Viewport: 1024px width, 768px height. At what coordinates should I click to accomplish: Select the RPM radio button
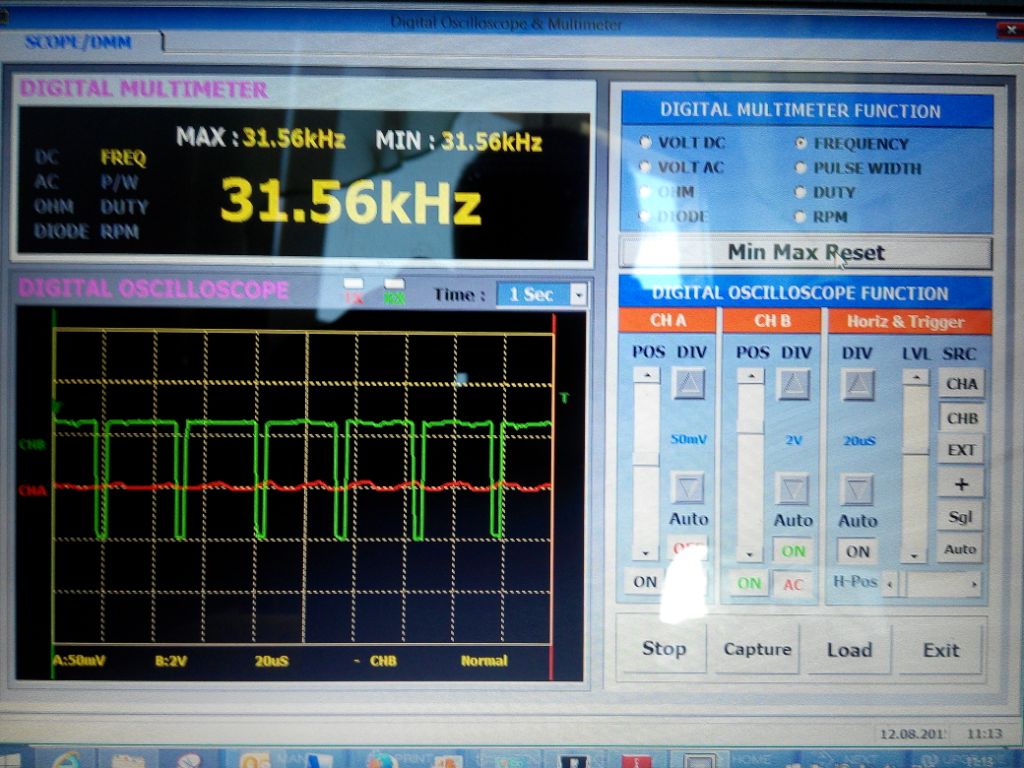pyautogui.click(x=801, y=216)
